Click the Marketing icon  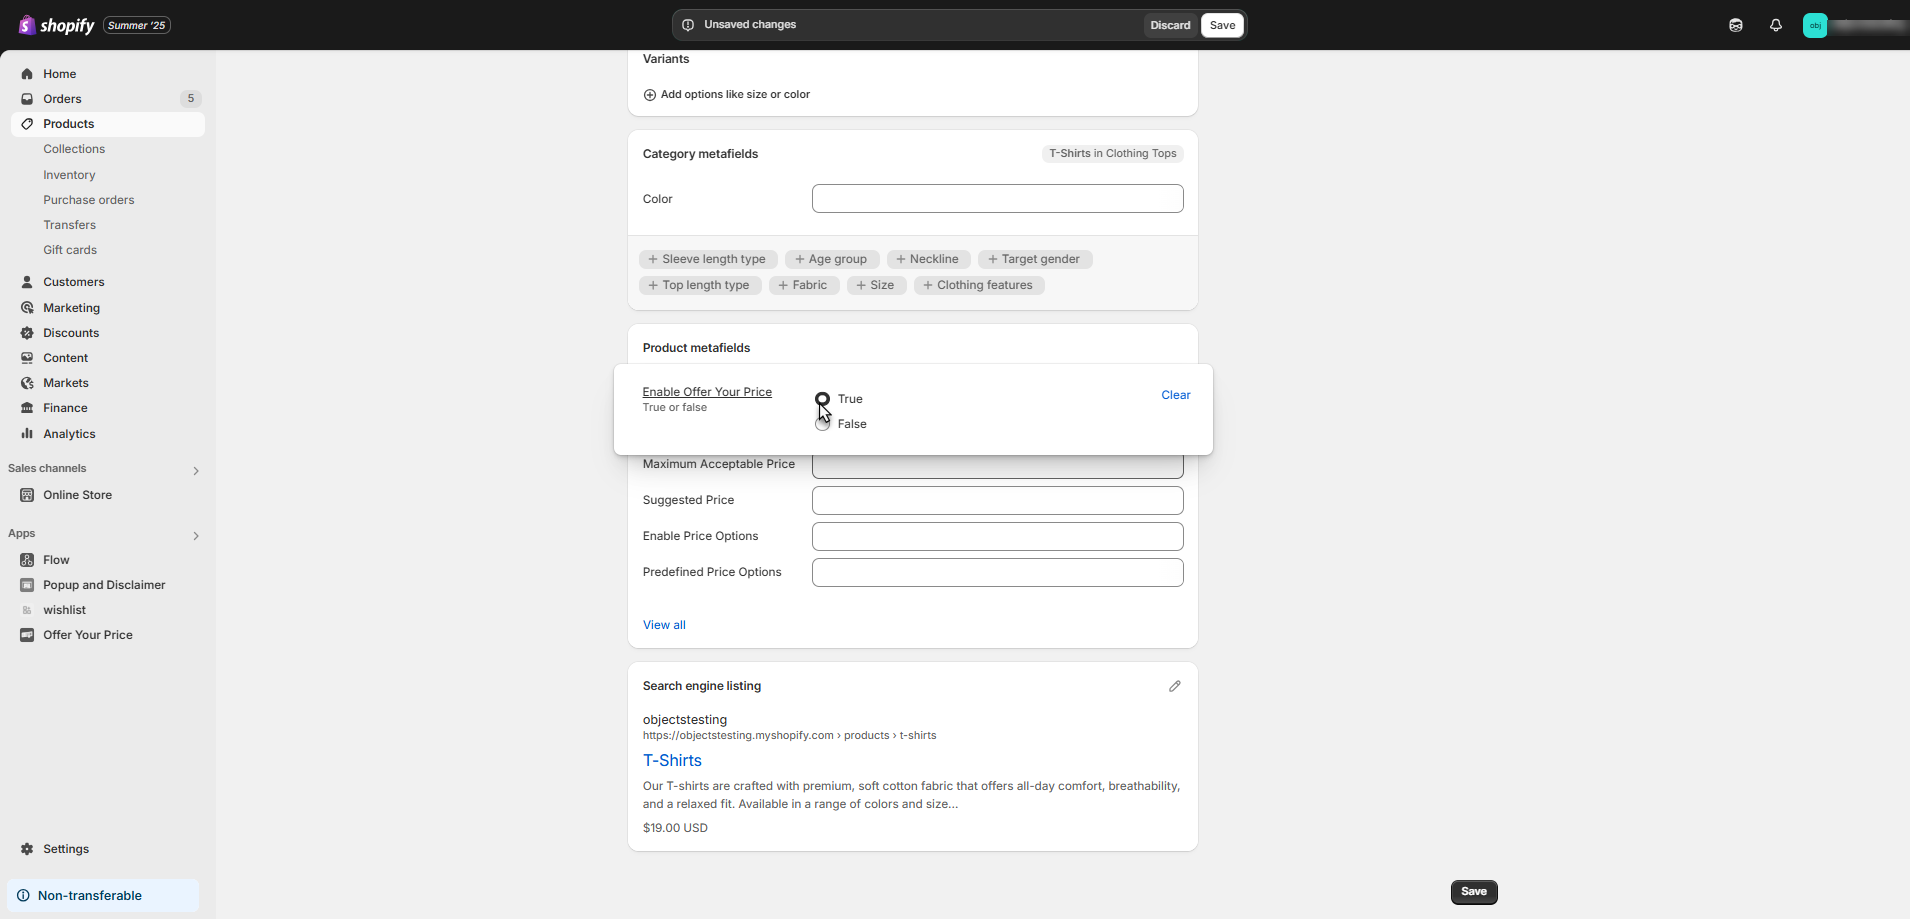[x=27, y=308]
